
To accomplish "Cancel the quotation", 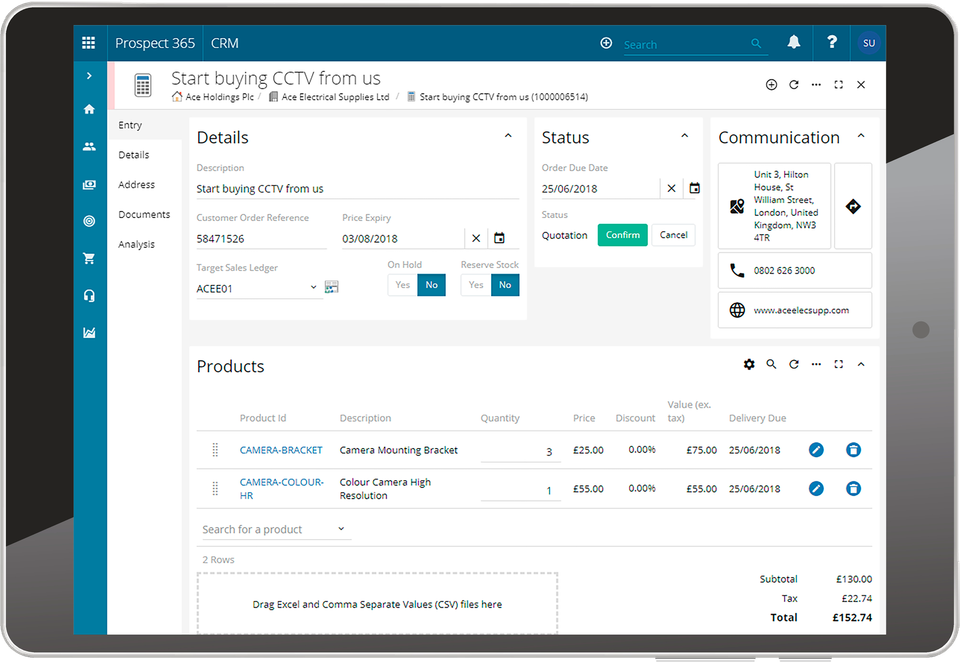I will coord(673,235).
